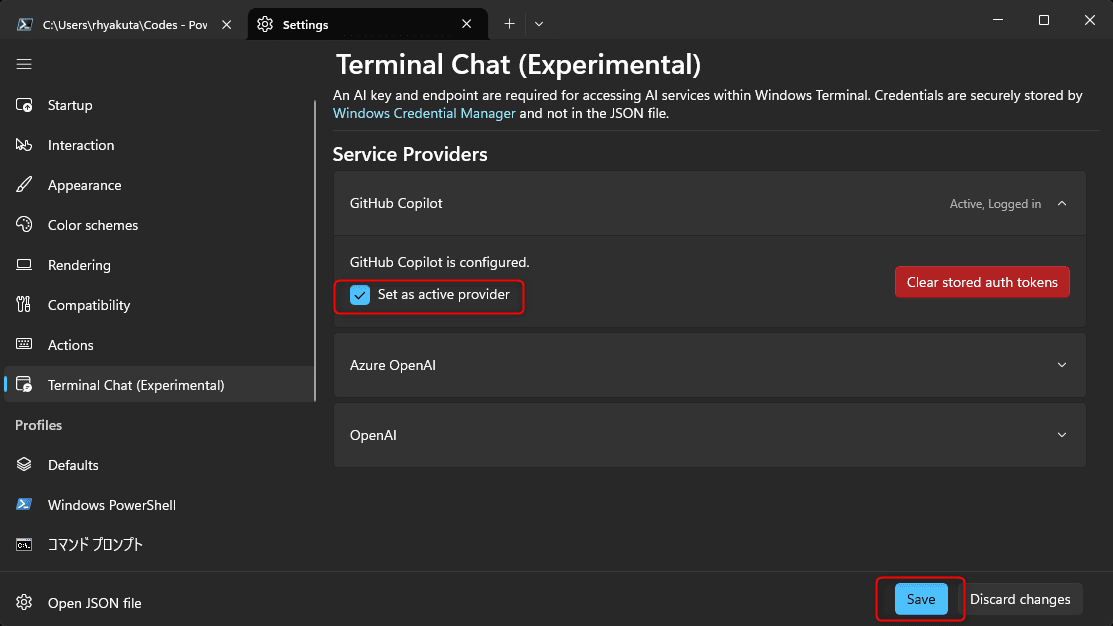Open Compatibility settings page
The image size is (1113, 626).
[159, 304]
